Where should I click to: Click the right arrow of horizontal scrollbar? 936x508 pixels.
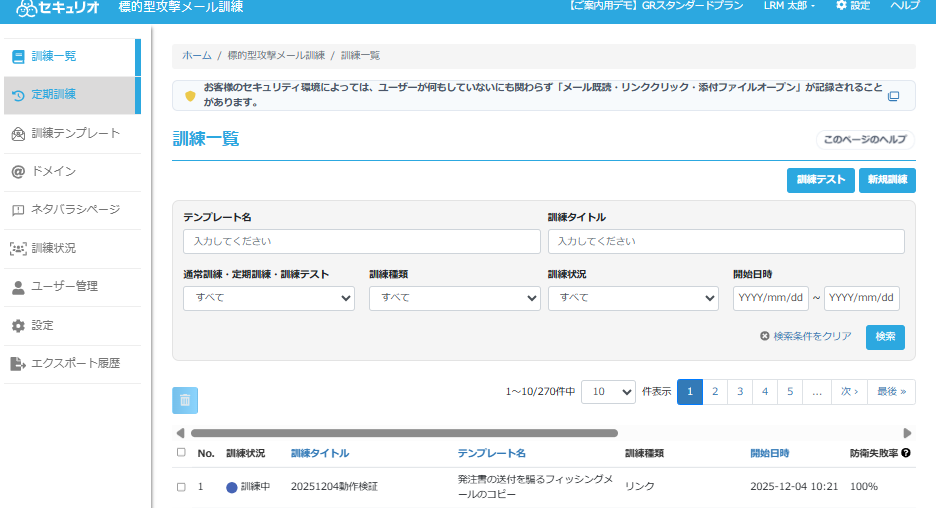[x=907, y=433]
